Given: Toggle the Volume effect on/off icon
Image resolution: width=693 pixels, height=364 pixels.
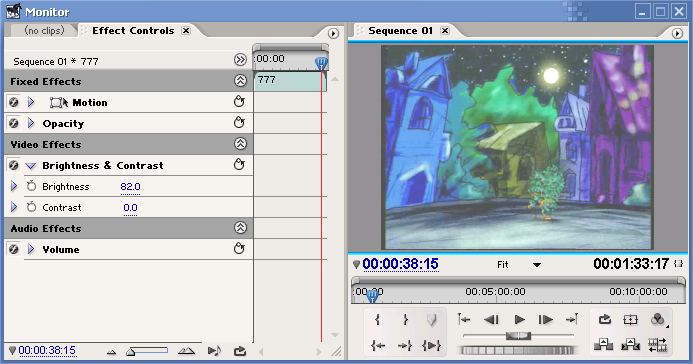Looking at the screenshot, I should [14, 249].
